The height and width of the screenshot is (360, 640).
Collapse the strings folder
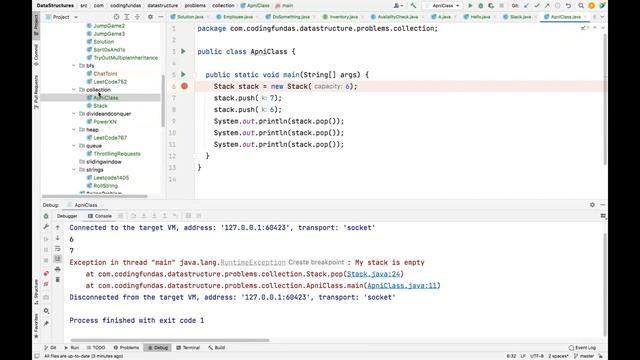[x=74, y=170]
